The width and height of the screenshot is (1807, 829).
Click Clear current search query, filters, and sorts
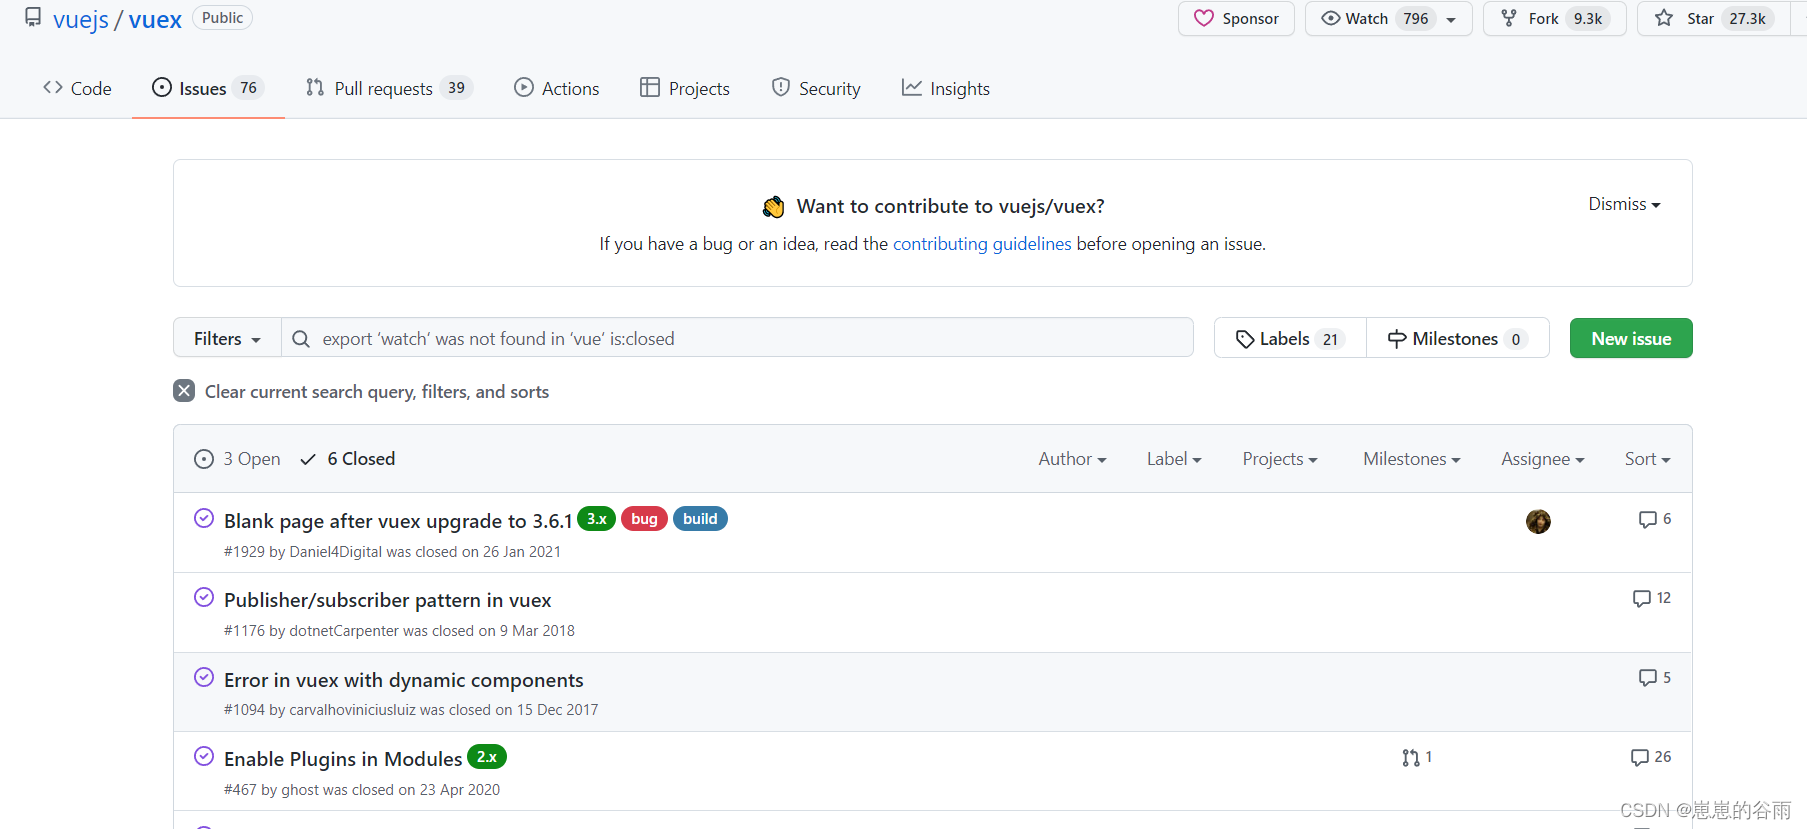361,391
